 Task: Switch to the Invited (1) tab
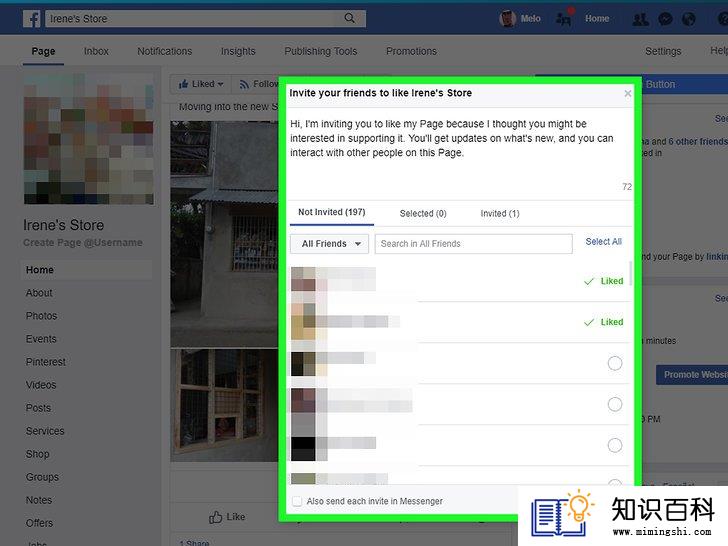tap(500, 214)
